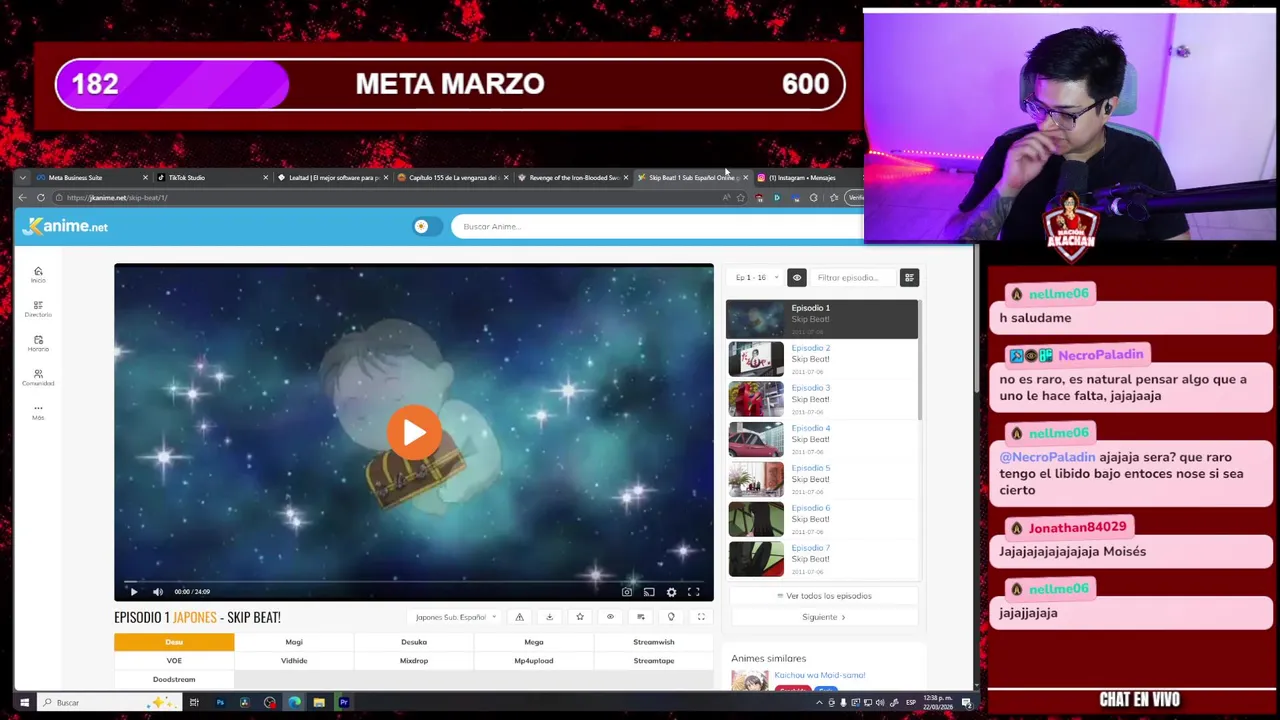Select the Mp4upload server tab
1280x720 pixels.
coord(534,661)
